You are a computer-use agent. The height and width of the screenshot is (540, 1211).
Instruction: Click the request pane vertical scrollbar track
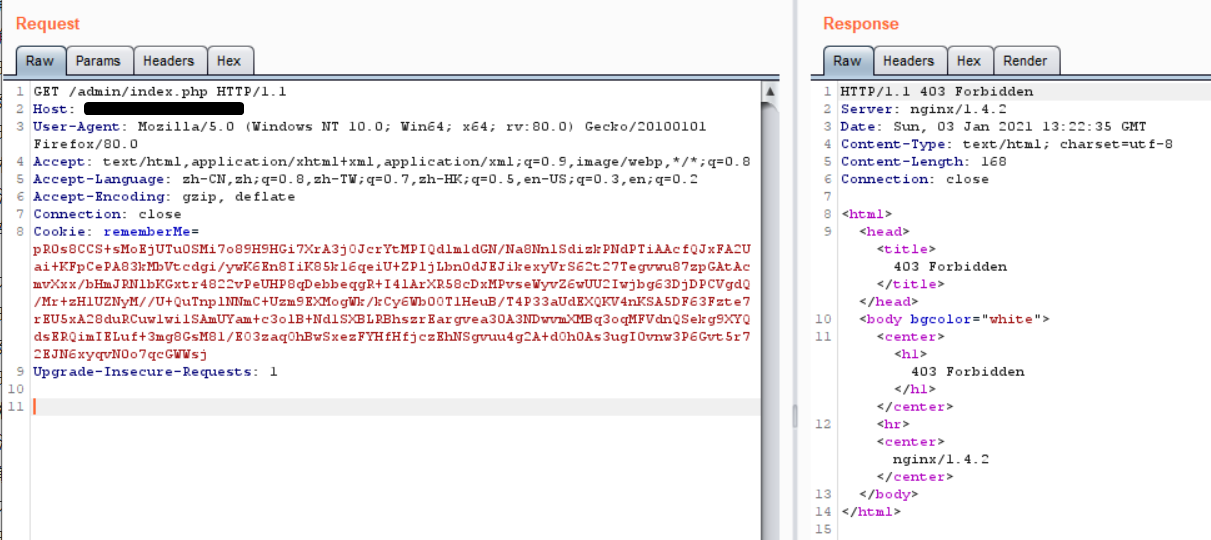(x=770, y=300)
